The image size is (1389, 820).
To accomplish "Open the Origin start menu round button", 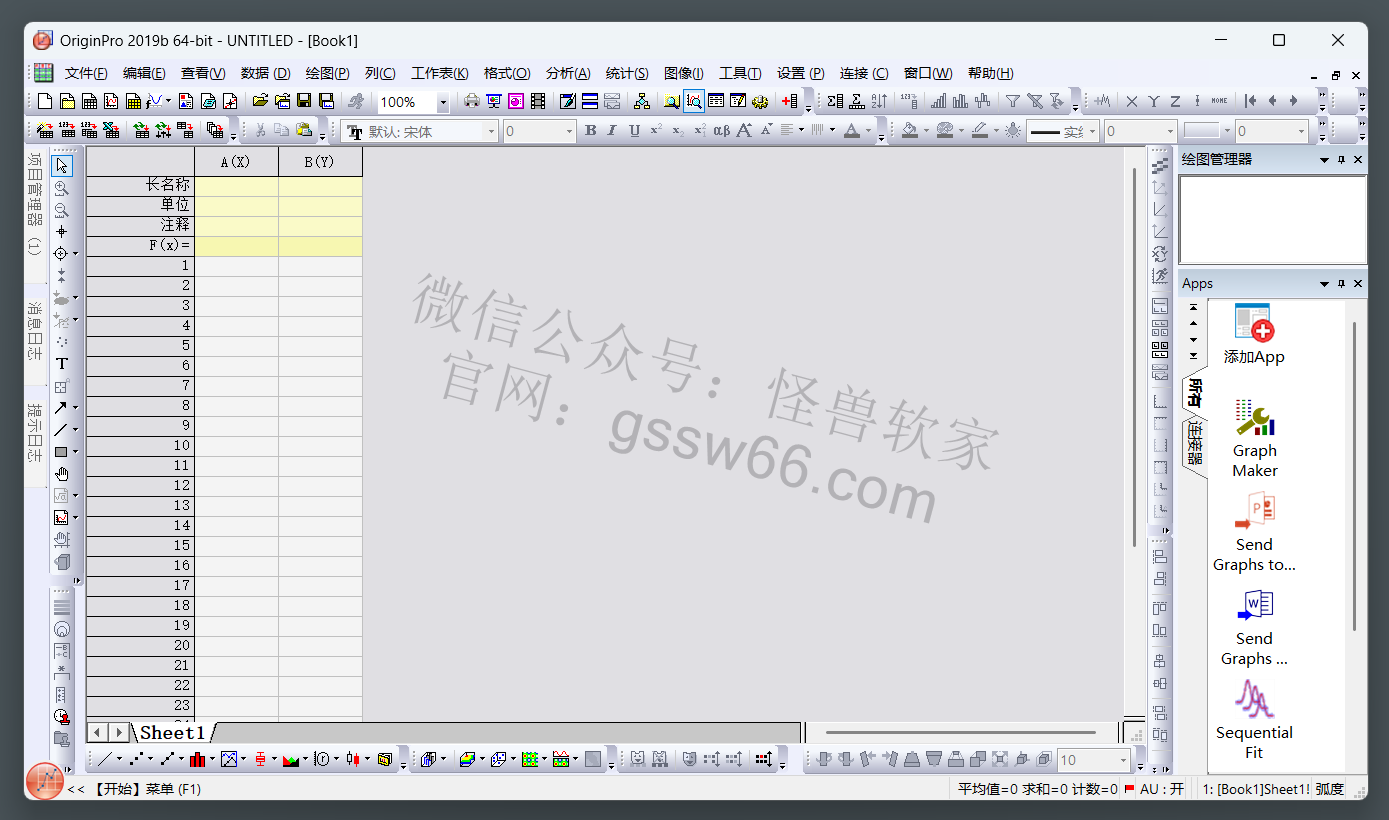I will 45,781.
